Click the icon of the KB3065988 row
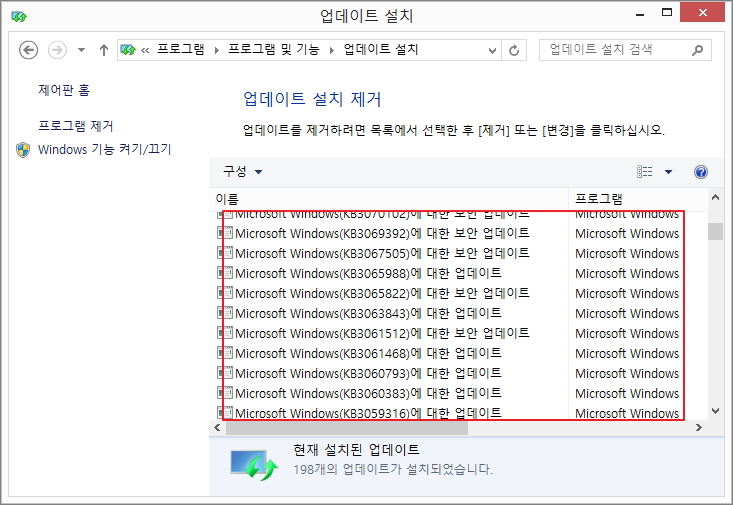 point(225,273)
